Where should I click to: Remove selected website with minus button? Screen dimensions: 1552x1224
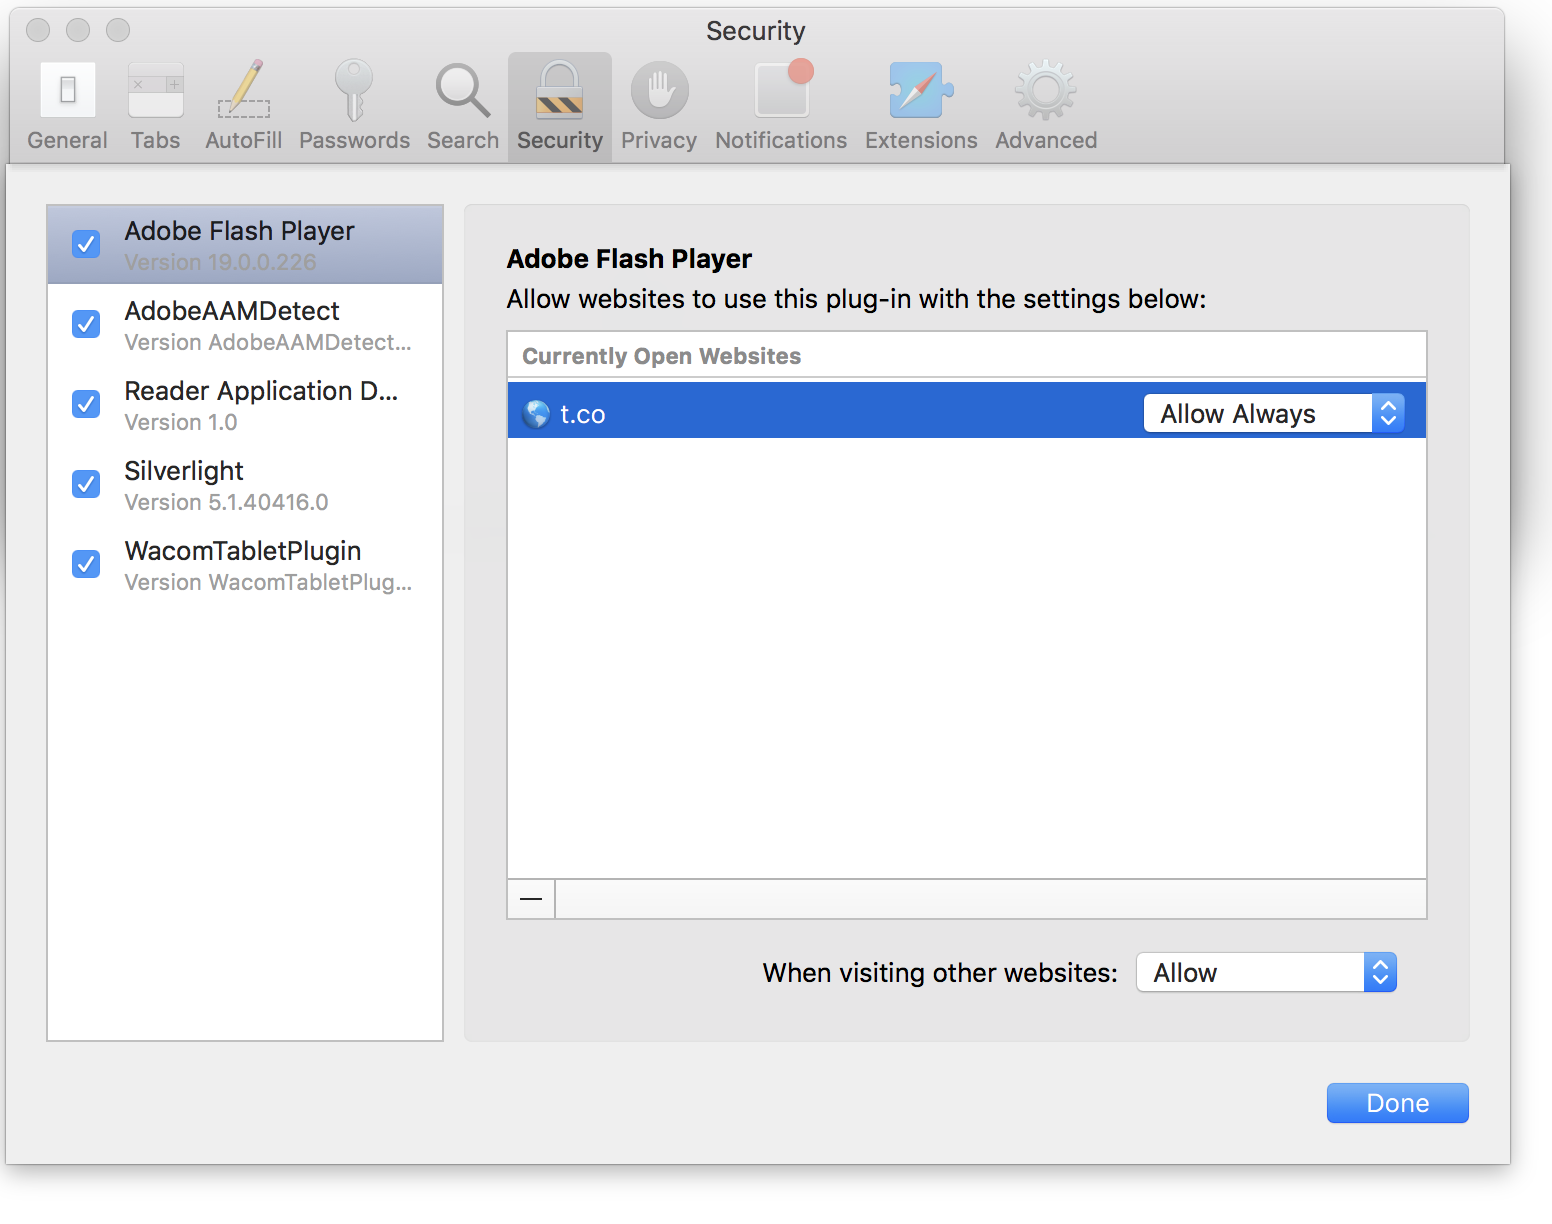click(531, 899)
